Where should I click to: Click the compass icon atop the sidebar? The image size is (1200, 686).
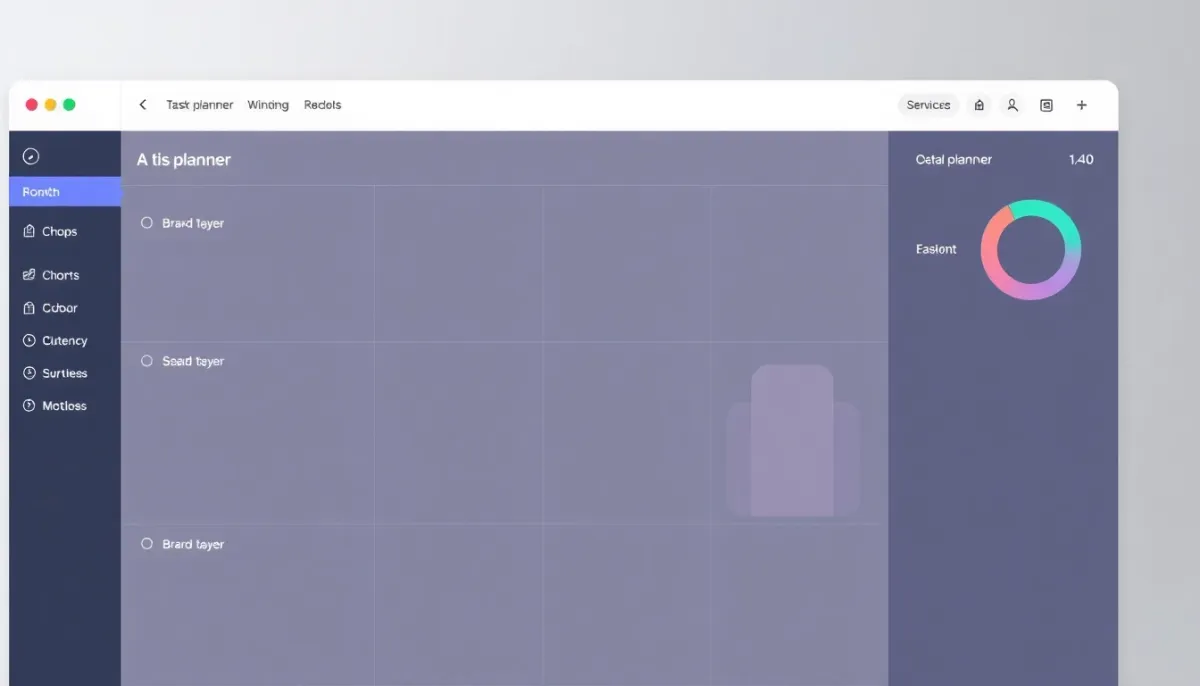tap(30, 156)
